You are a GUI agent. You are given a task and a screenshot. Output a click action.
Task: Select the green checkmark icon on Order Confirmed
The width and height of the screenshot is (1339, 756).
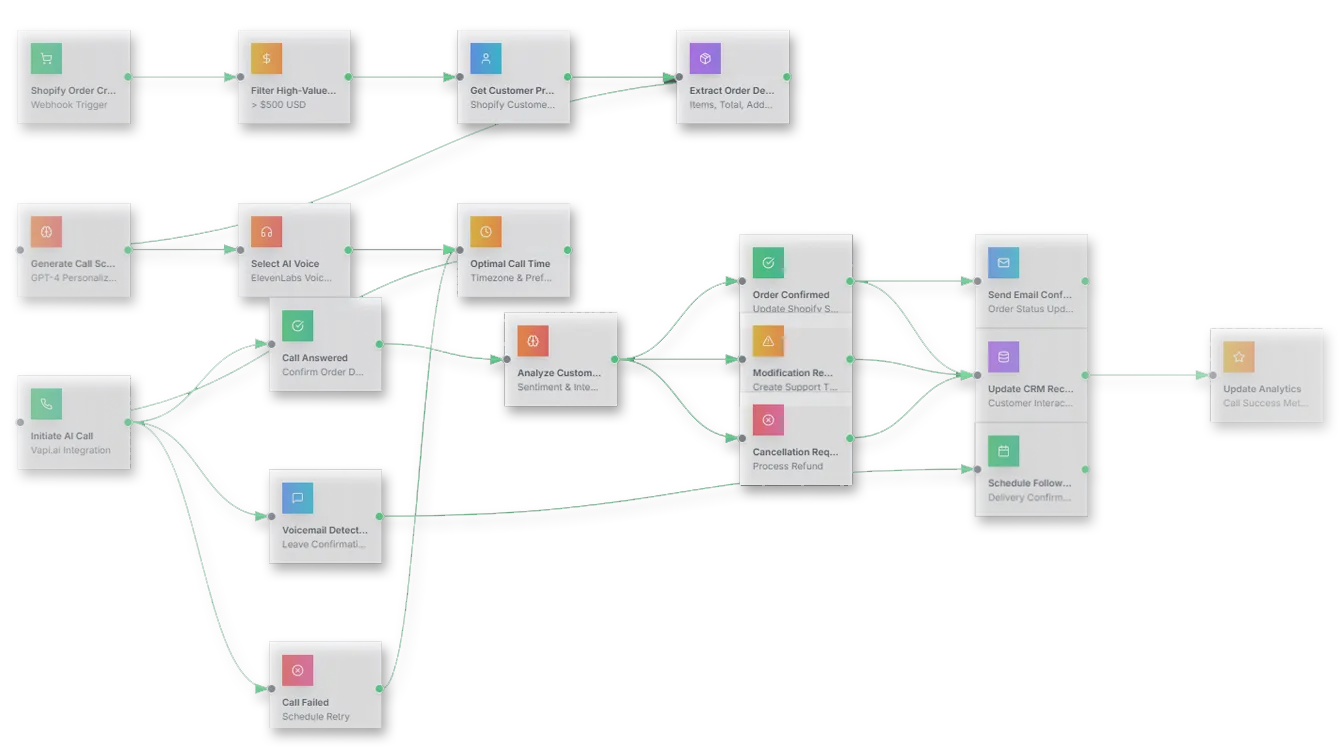click(766, 262)
